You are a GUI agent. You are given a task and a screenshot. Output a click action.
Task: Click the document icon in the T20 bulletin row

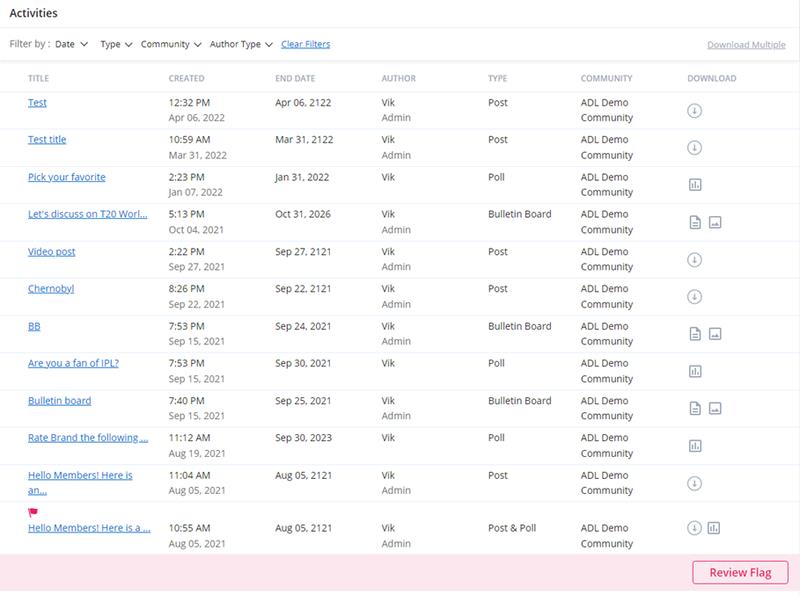[695, 222]
